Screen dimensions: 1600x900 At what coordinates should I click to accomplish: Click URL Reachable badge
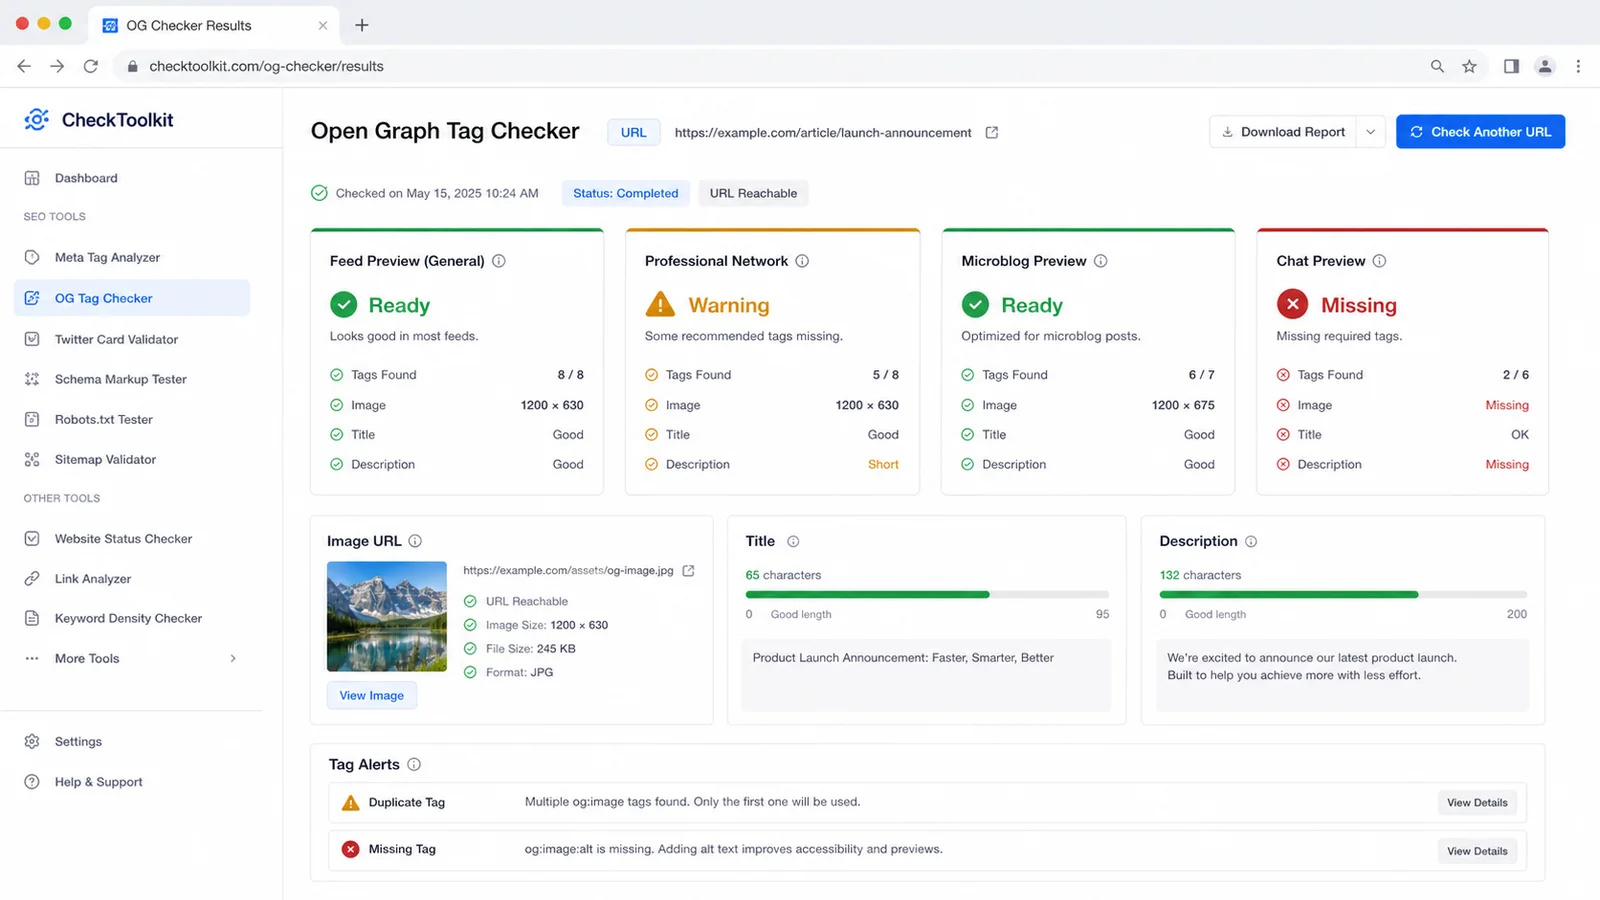[753, 193]
